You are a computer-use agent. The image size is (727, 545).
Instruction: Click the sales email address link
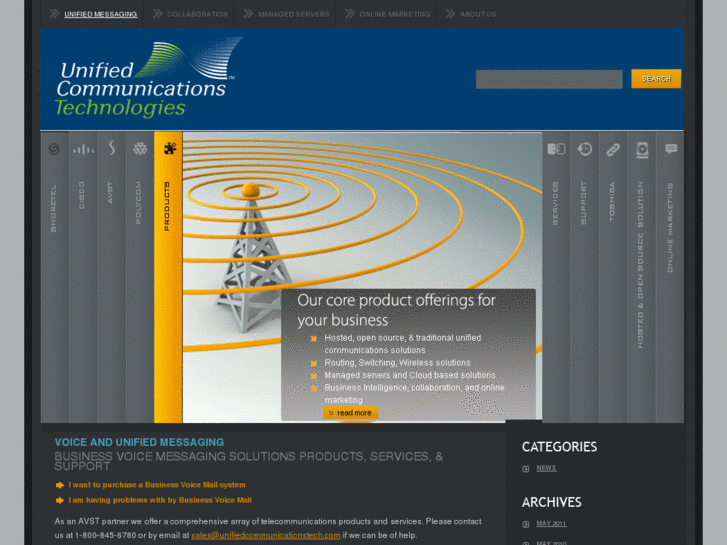coord(266,535)
